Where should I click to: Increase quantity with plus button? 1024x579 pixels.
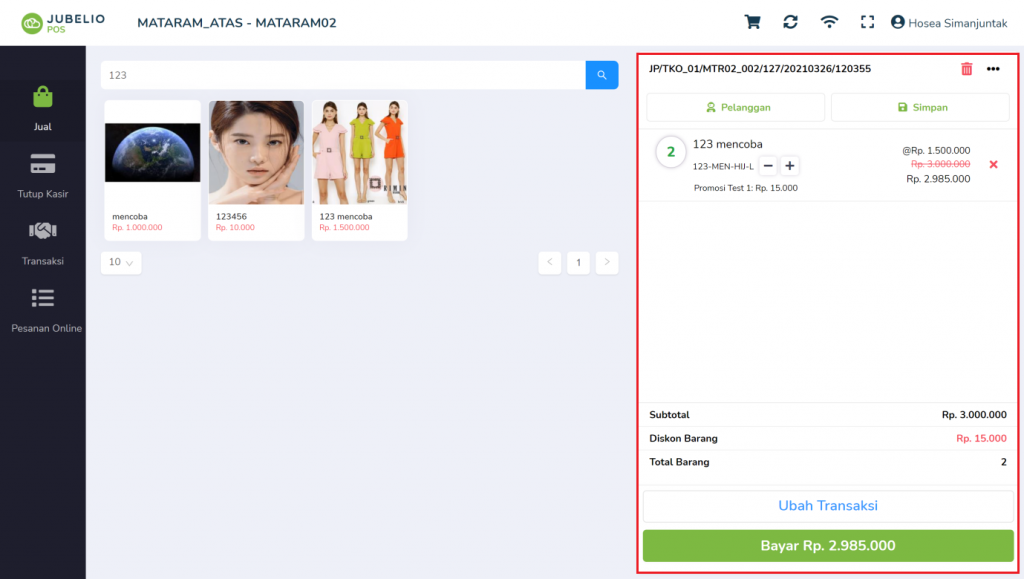click(x=790, y=166)
